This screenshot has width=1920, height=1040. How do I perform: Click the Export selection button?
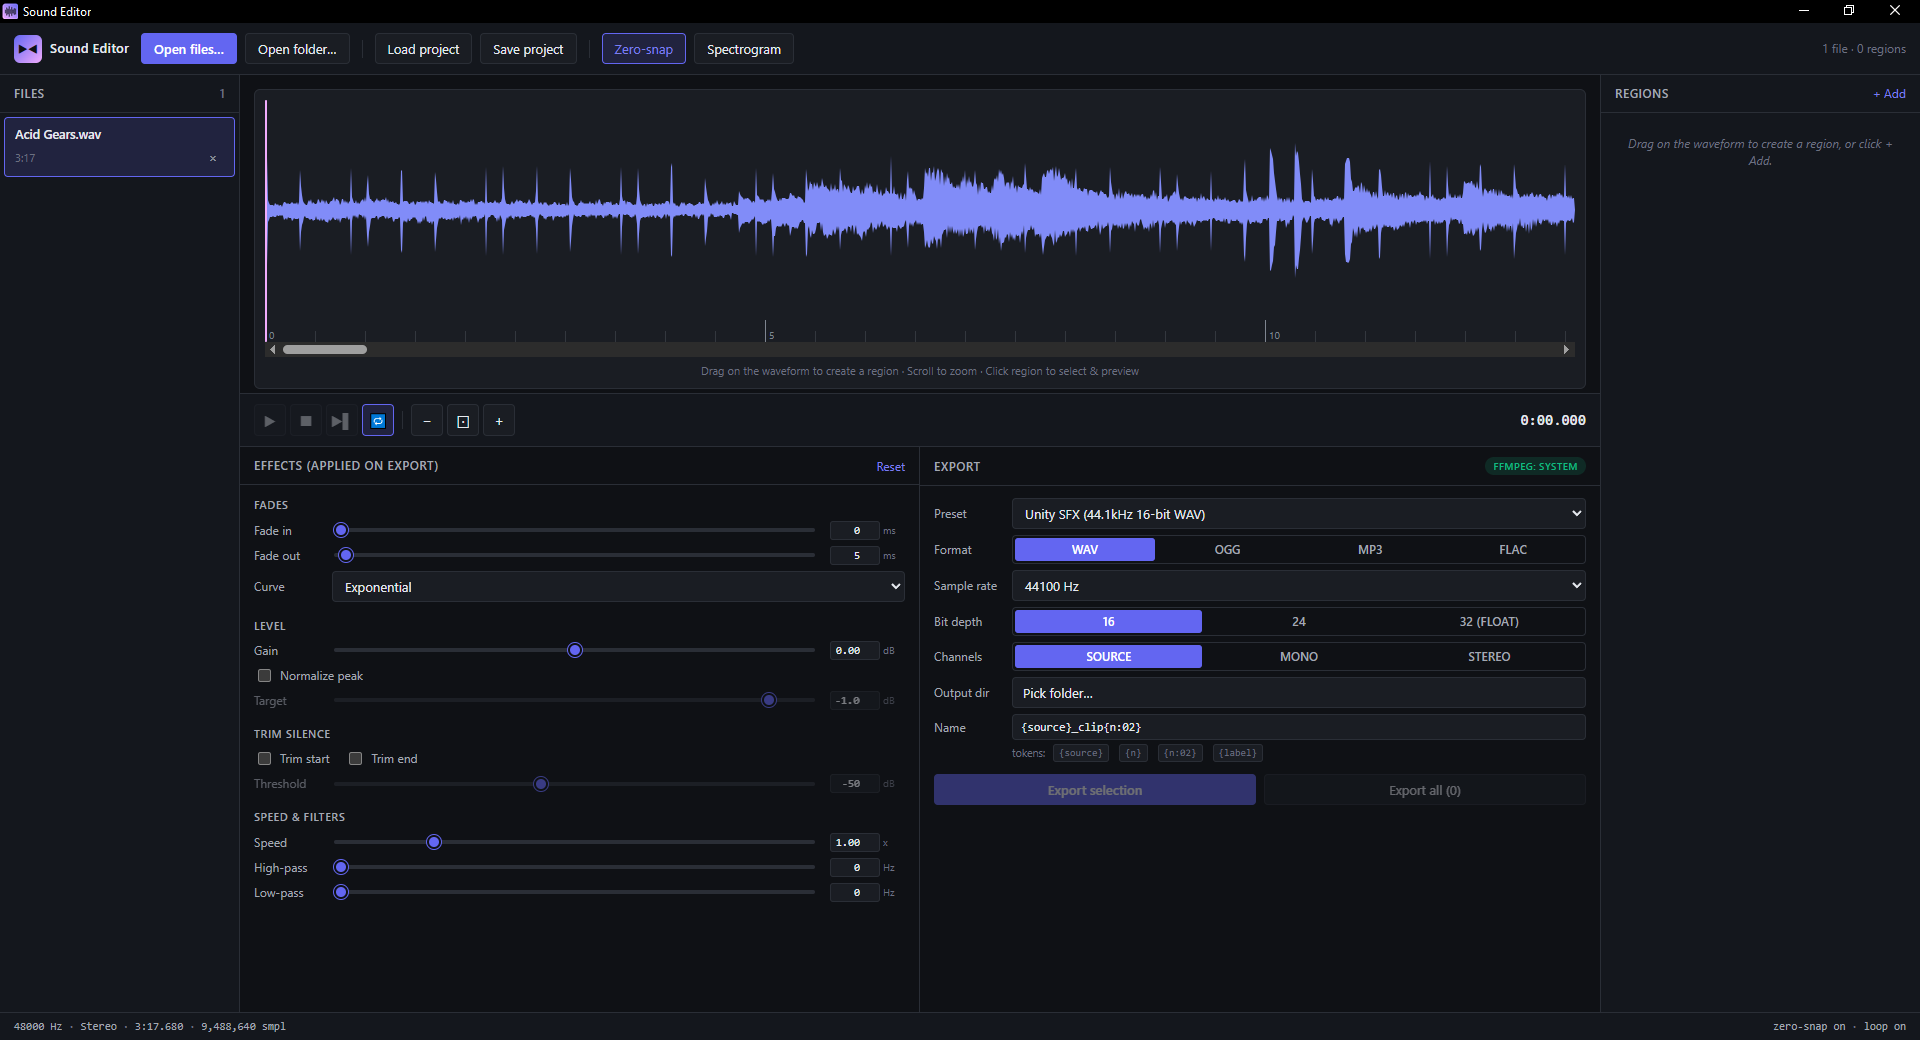tap(1095, 790)
